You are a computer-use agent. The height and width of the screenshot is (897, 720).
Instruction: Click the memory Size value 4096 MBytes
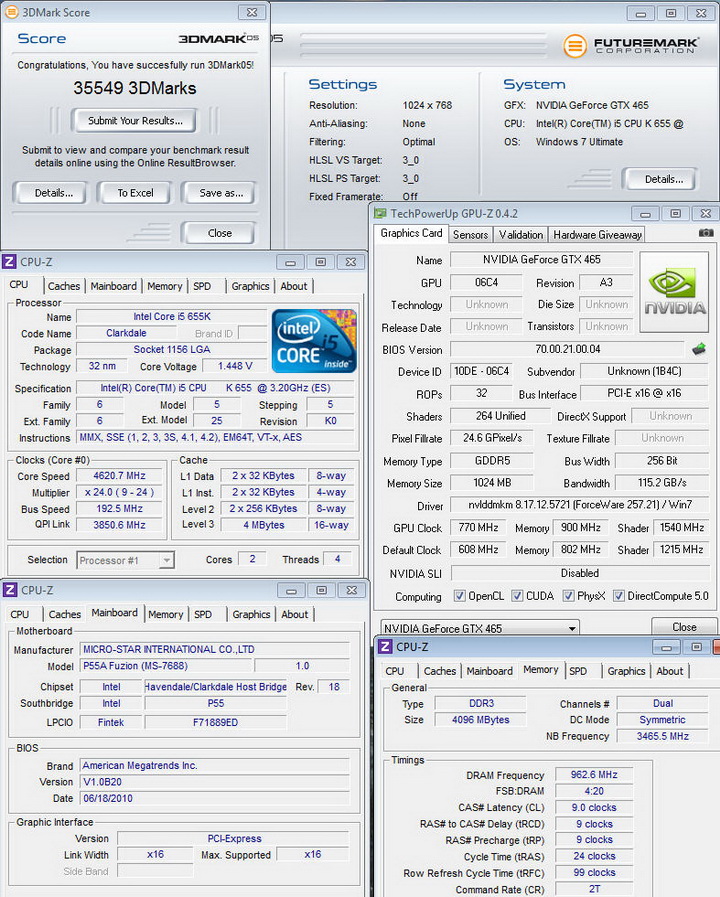[x=480, y=720]
